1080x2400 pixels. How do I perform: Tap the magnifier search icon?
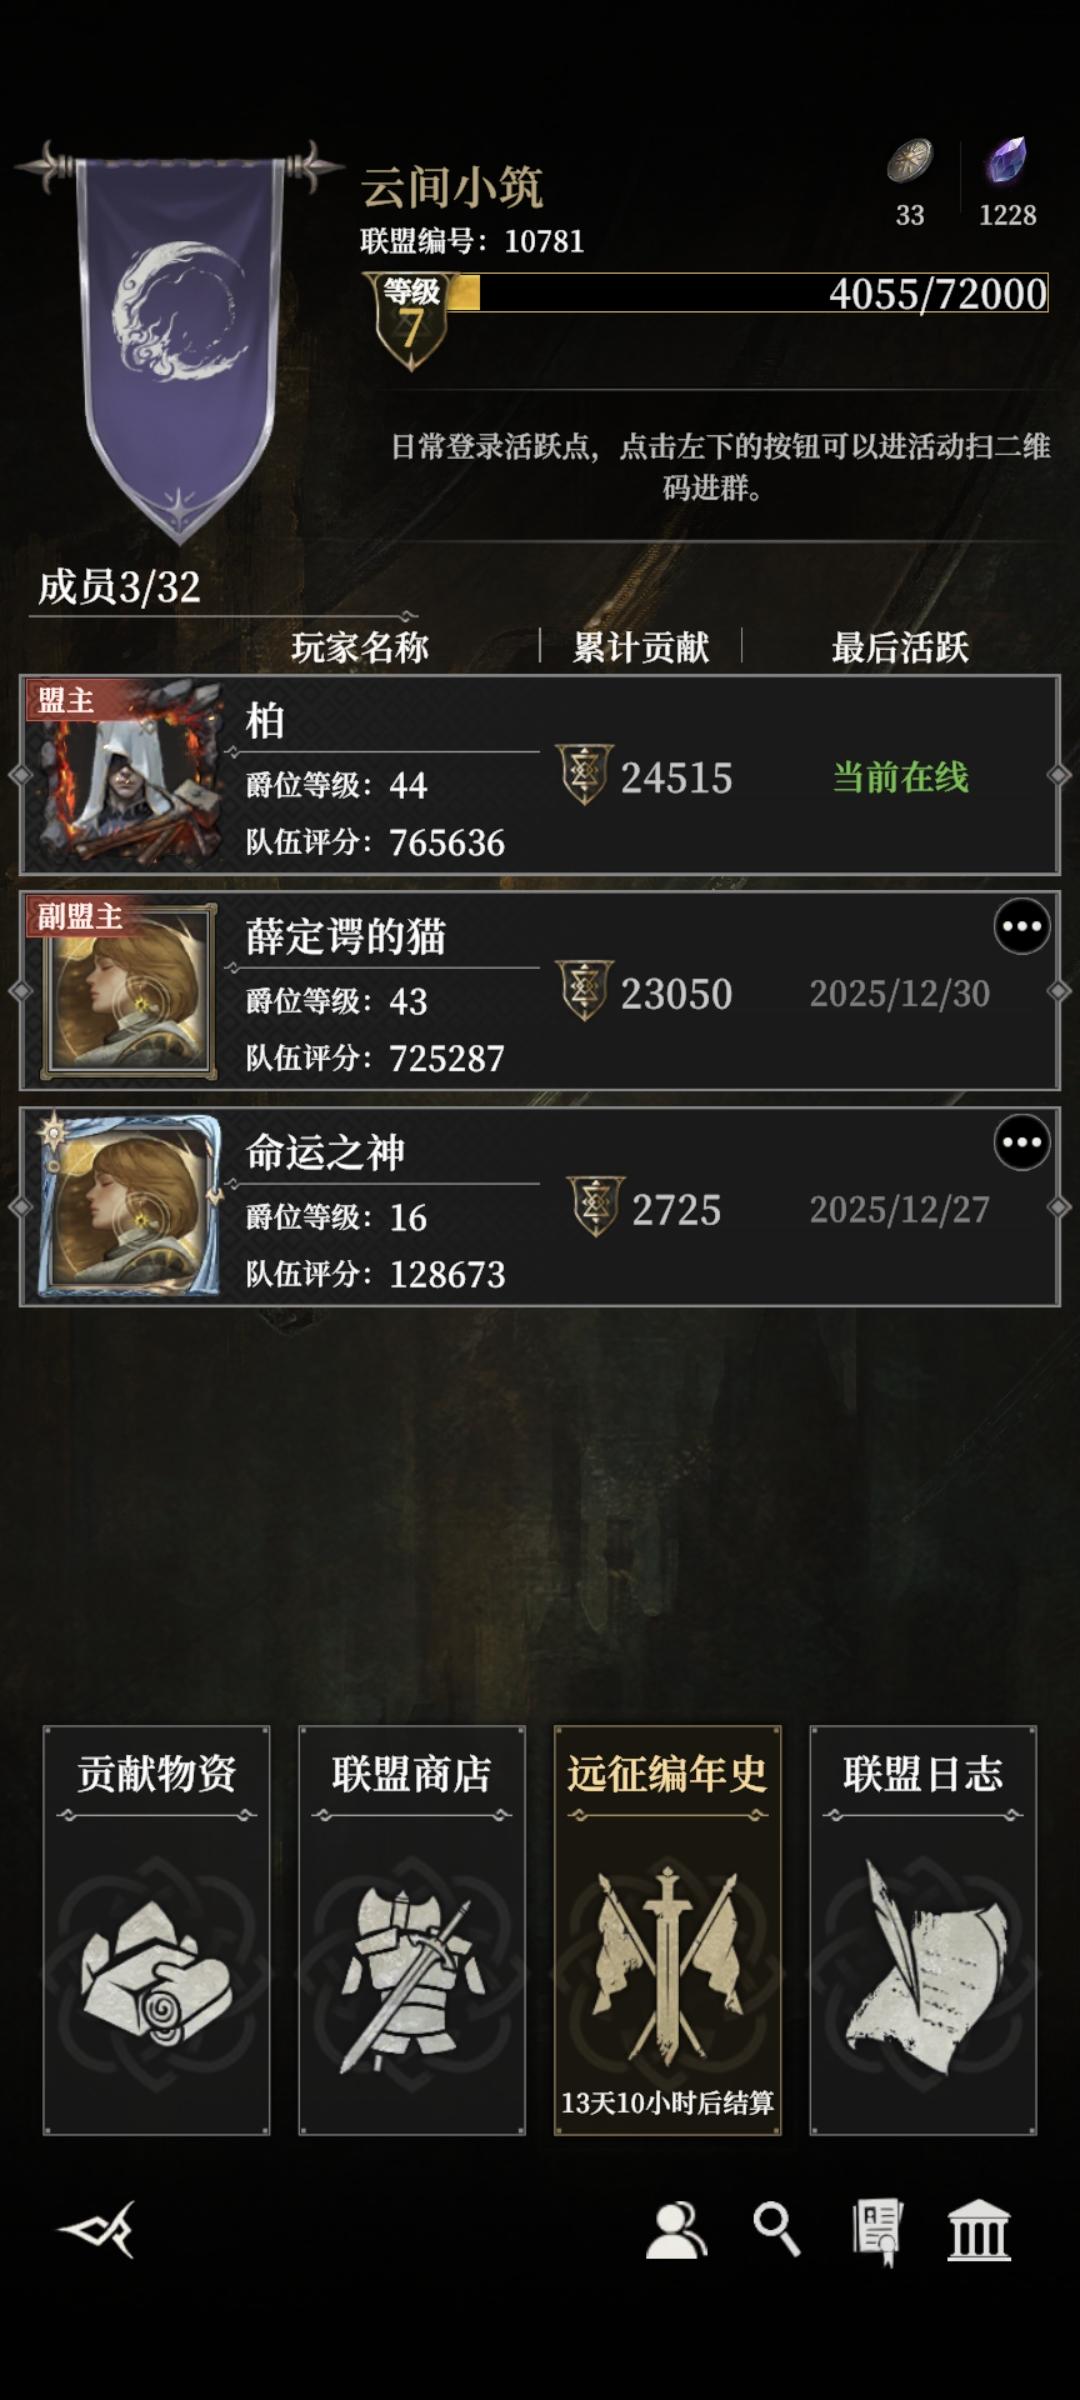pyautogui.click(x=776, y=2229)
